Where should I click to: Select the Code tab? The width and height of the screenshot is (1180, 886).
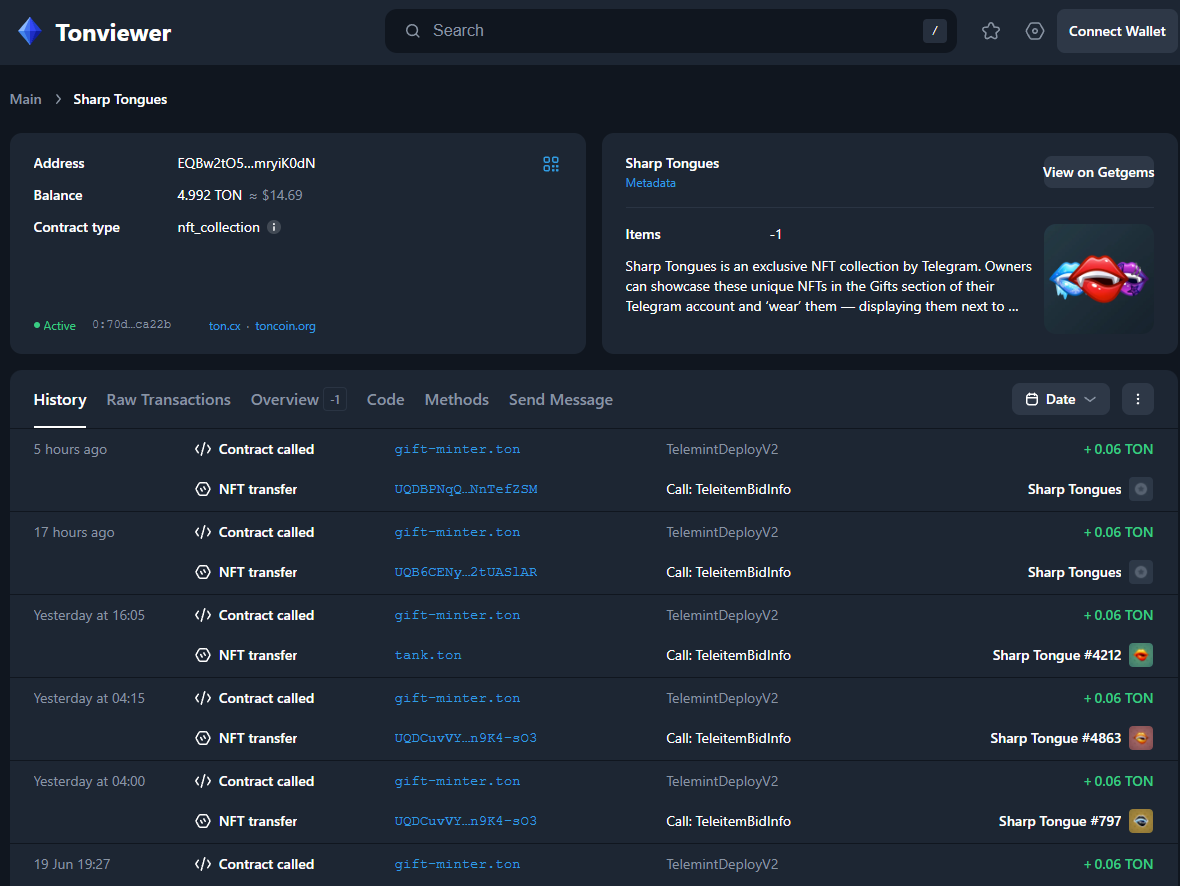pos(385,400)
